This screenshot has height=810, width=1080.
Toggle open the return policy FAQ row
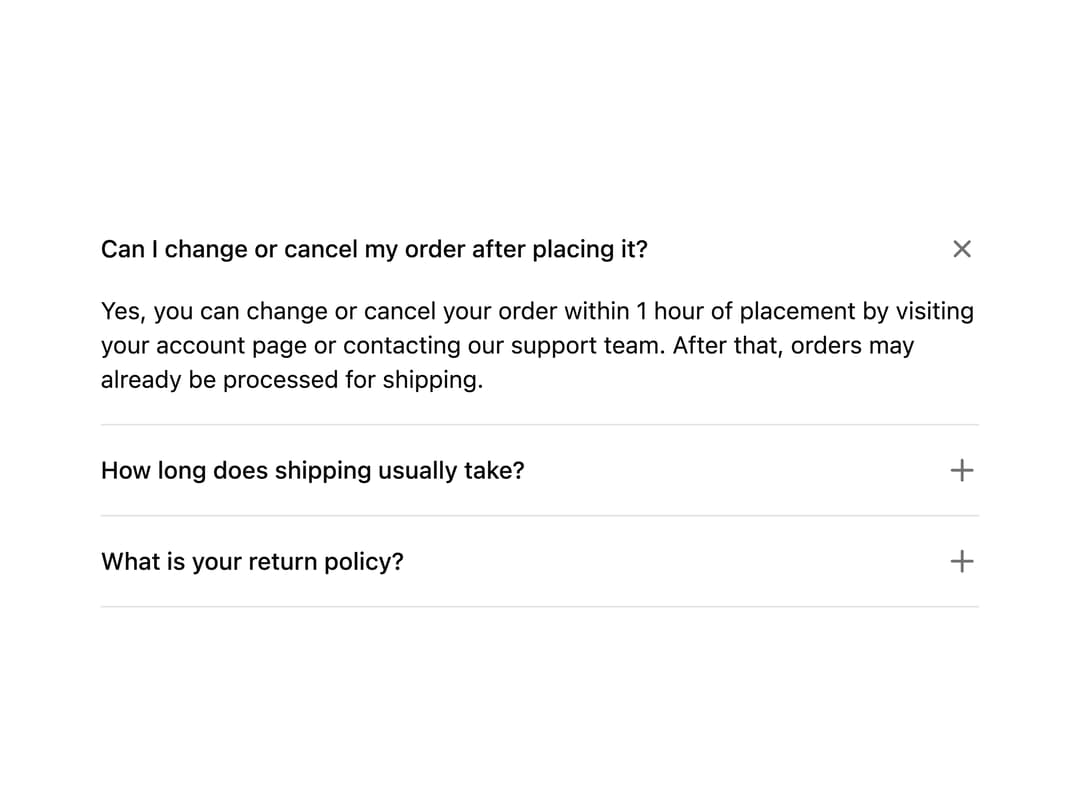(539, 561)
